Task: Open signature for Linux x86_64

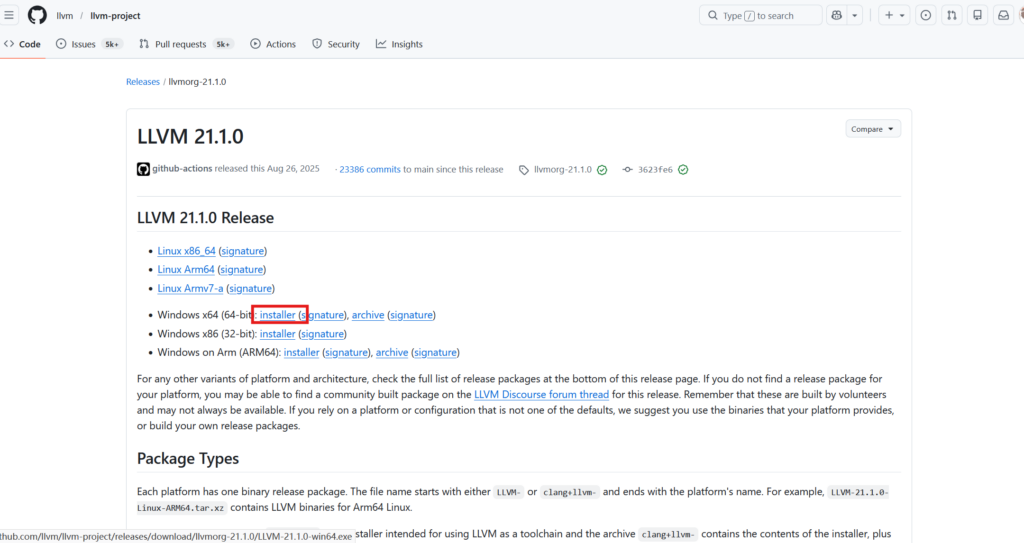Action: 242,251
